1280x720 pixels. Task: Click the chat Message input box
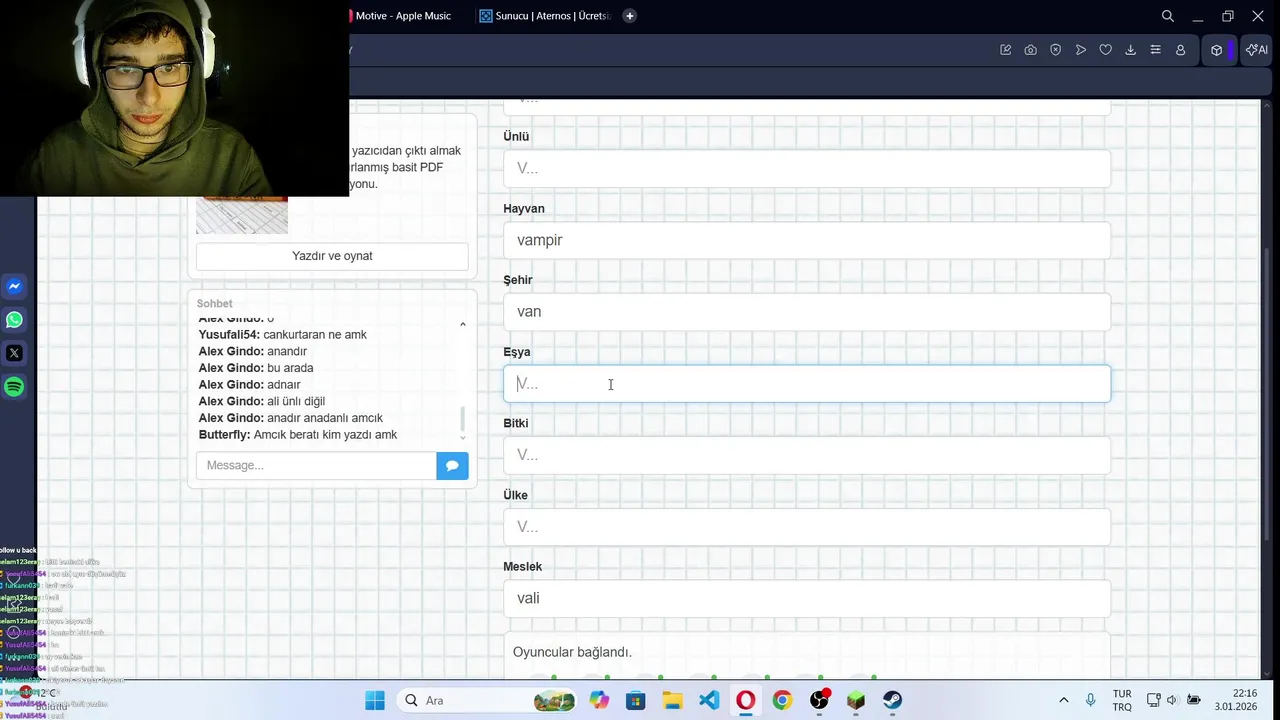(x=316, y=465)
